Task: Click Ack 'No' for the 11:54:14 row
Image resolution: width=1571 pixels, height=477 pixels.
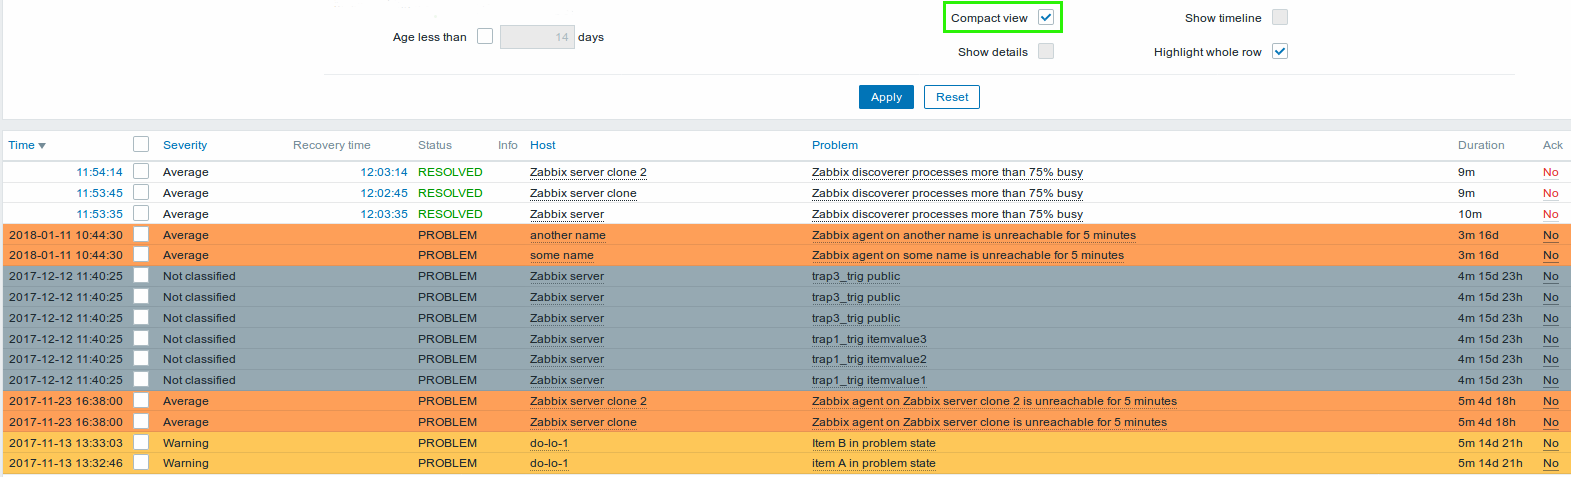Action: click(x=1550, y=172)
